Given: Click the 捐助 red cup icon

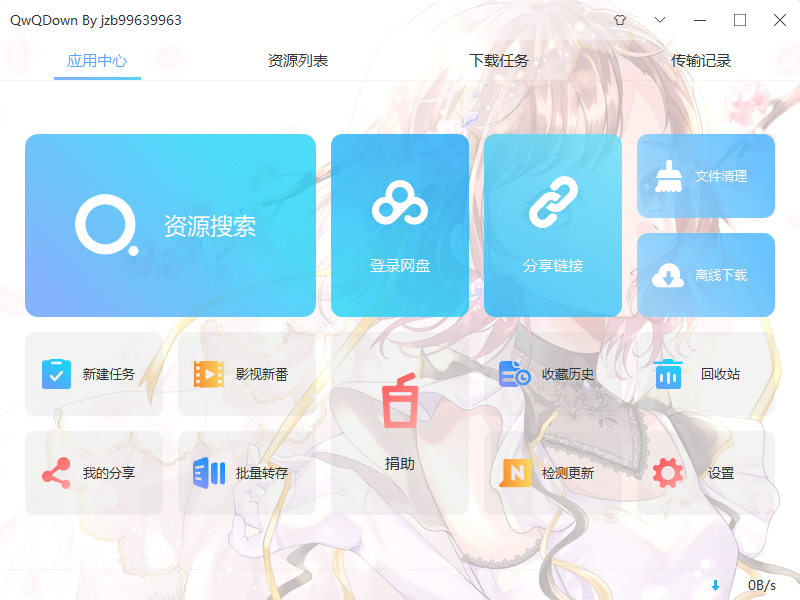Looking at the screenshot, I should pos(400,401).
